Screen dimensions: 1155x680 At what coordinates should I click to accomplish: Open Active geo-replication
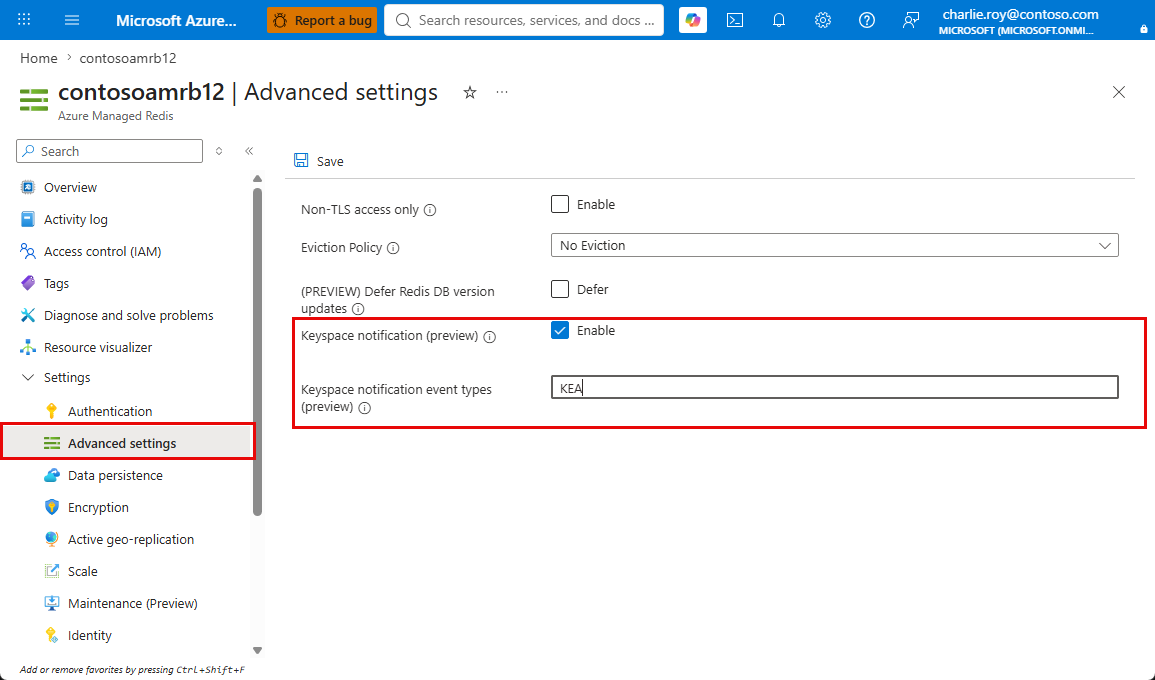pos(130,539)
